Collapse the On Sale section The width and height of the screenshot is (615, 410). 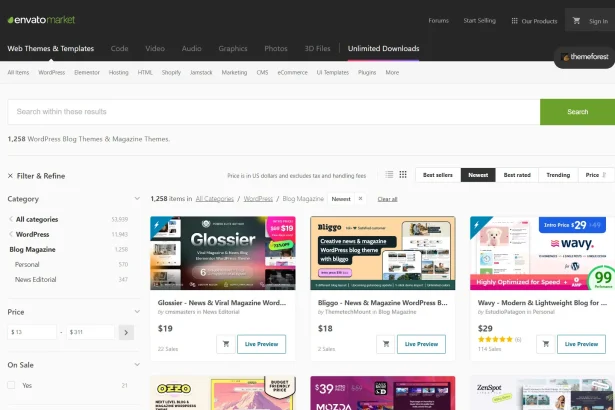[137, 364]
